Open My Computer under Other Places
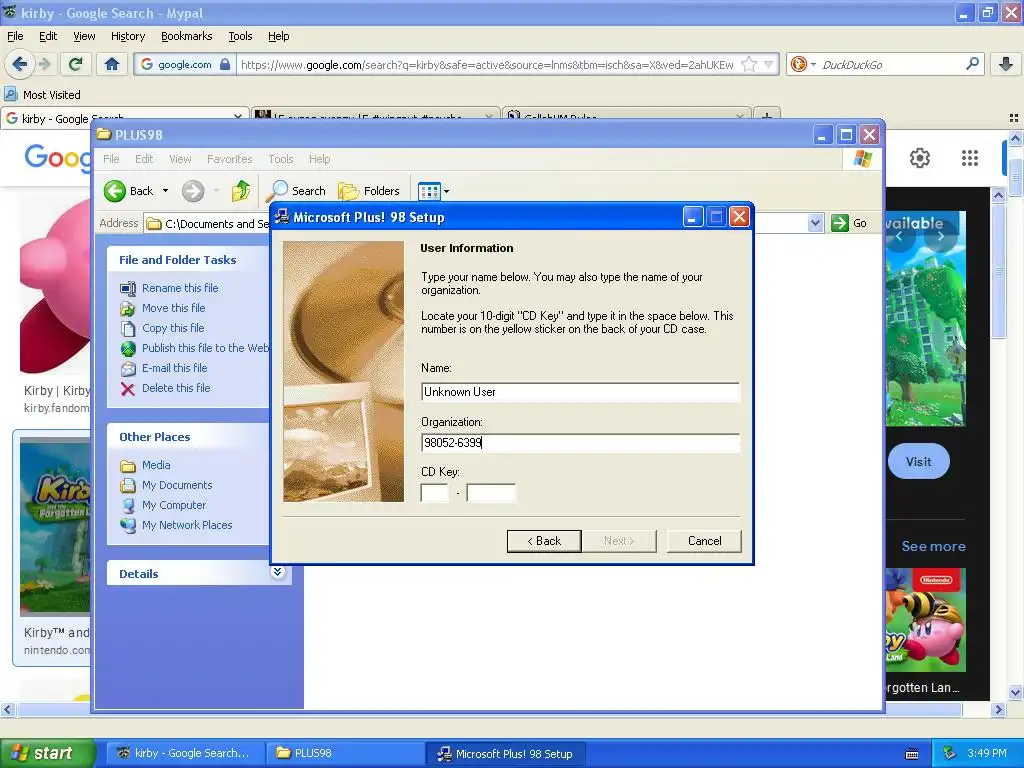Screen dimensions: 1024x768 click(x=174, y=505)
